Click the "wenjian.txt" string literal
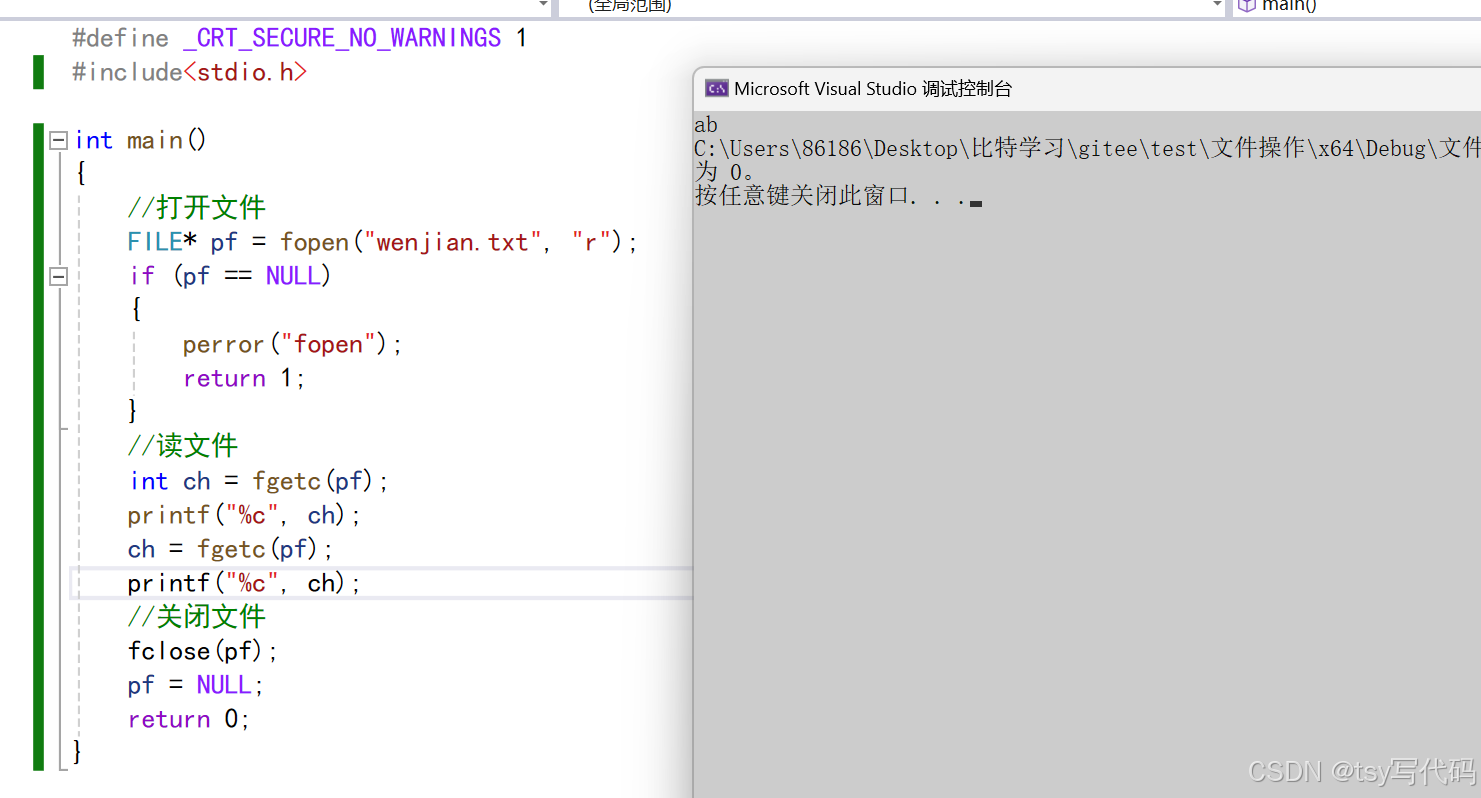The image size is (1481, 798). 453,242
